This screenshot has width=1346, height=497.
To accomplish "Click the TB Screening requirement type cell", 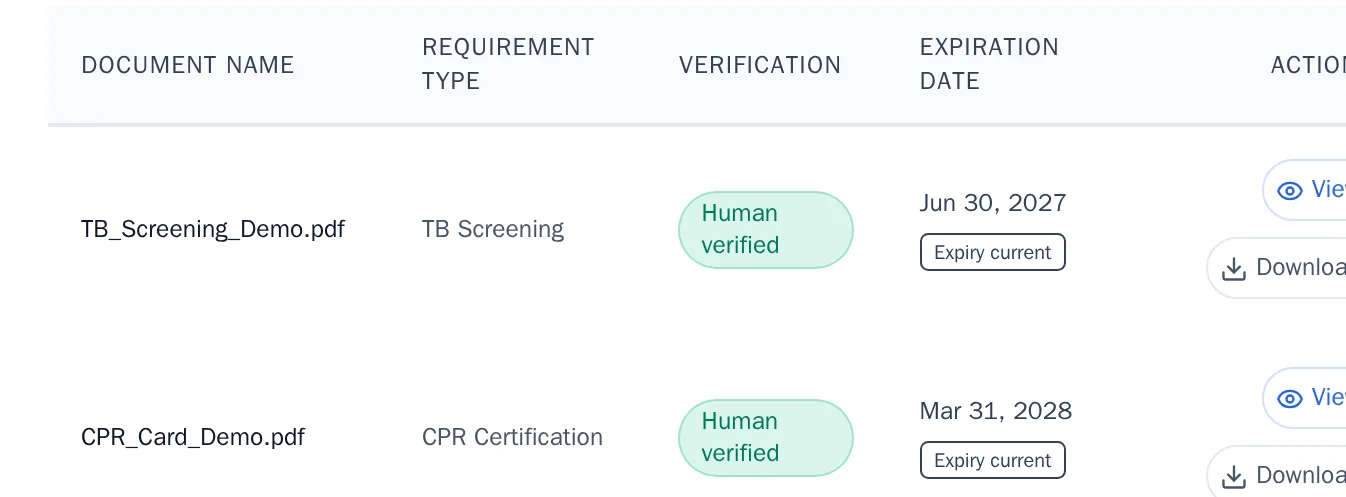I will (x=493, y=230).
